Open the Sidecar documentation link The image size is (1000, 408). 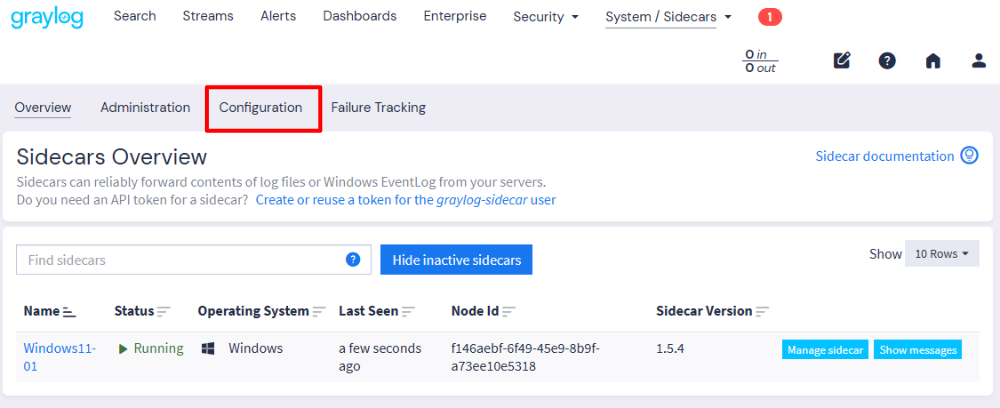point(885,156)
